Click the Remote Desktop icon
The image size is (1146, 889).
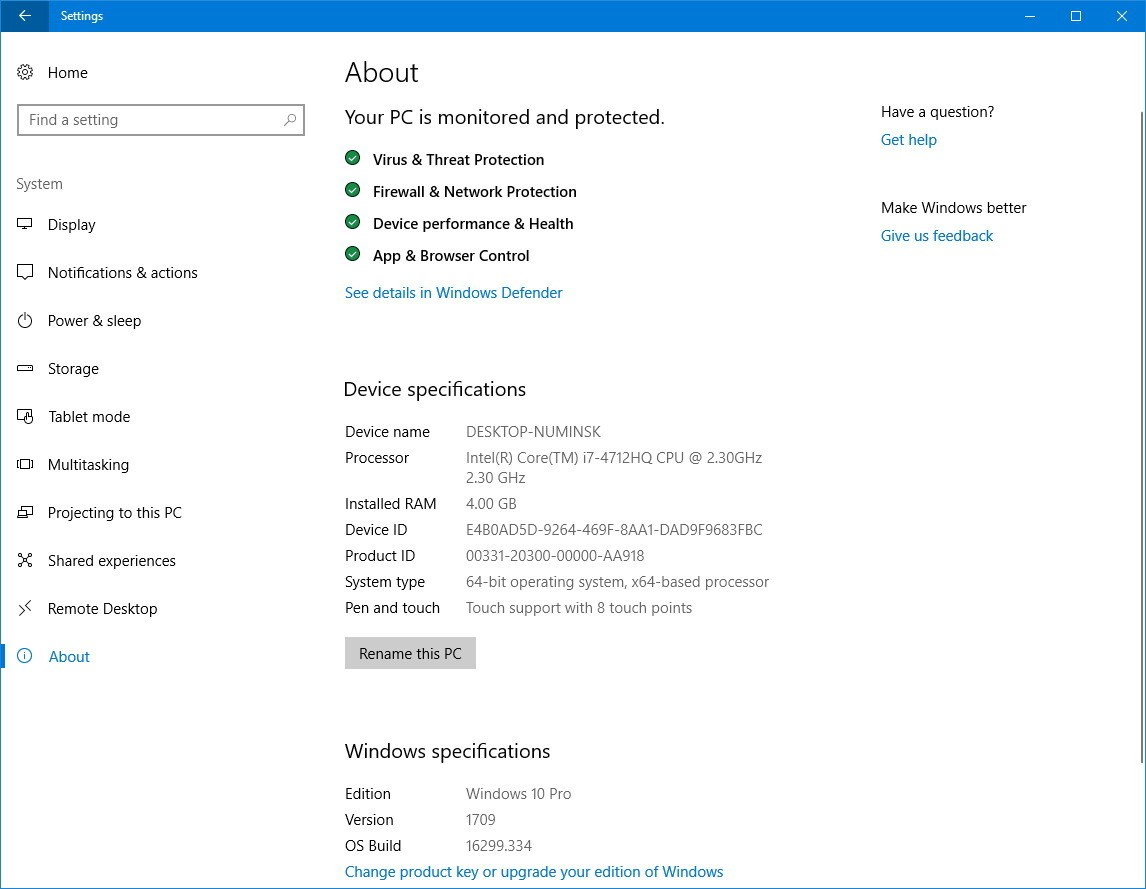[25, 608]
